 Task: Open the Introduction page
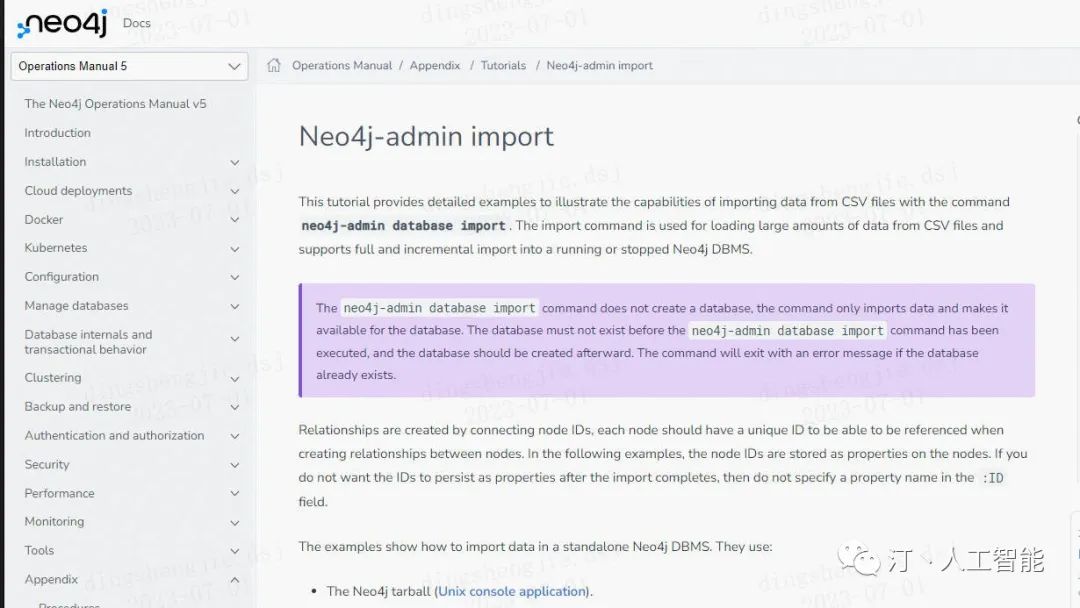click(x=58, y=133)
